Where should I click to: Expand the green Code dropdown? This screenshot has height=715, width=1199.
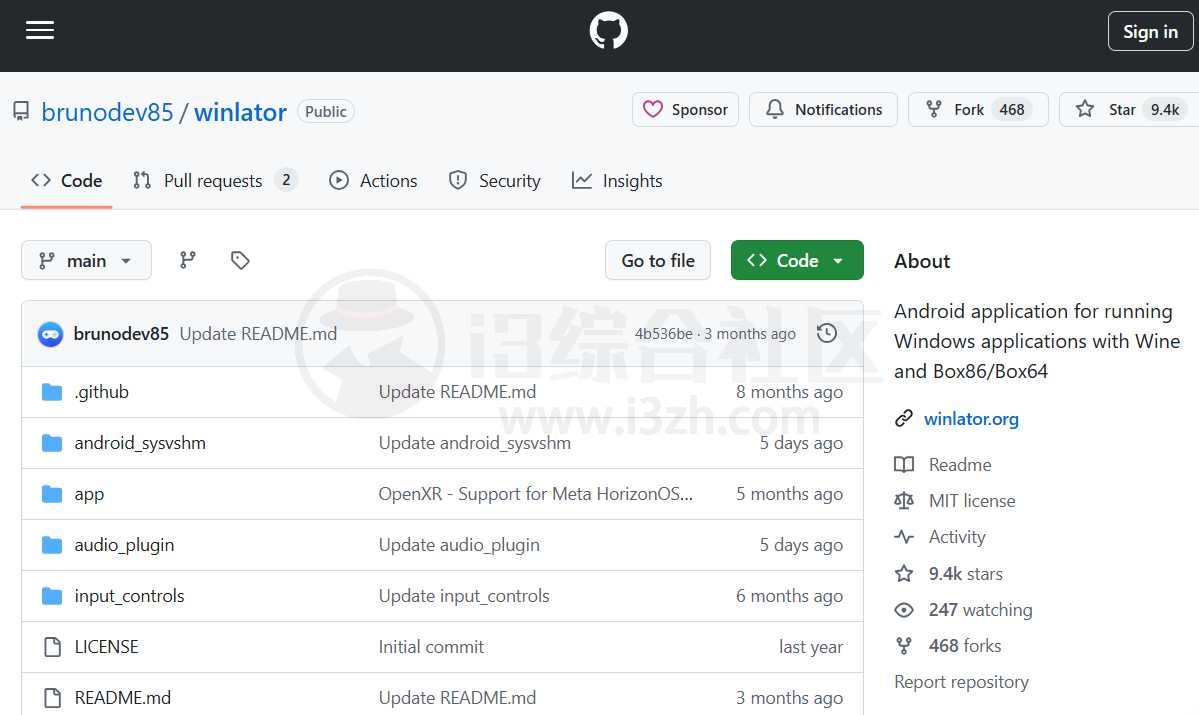click(x=797, y=260)
